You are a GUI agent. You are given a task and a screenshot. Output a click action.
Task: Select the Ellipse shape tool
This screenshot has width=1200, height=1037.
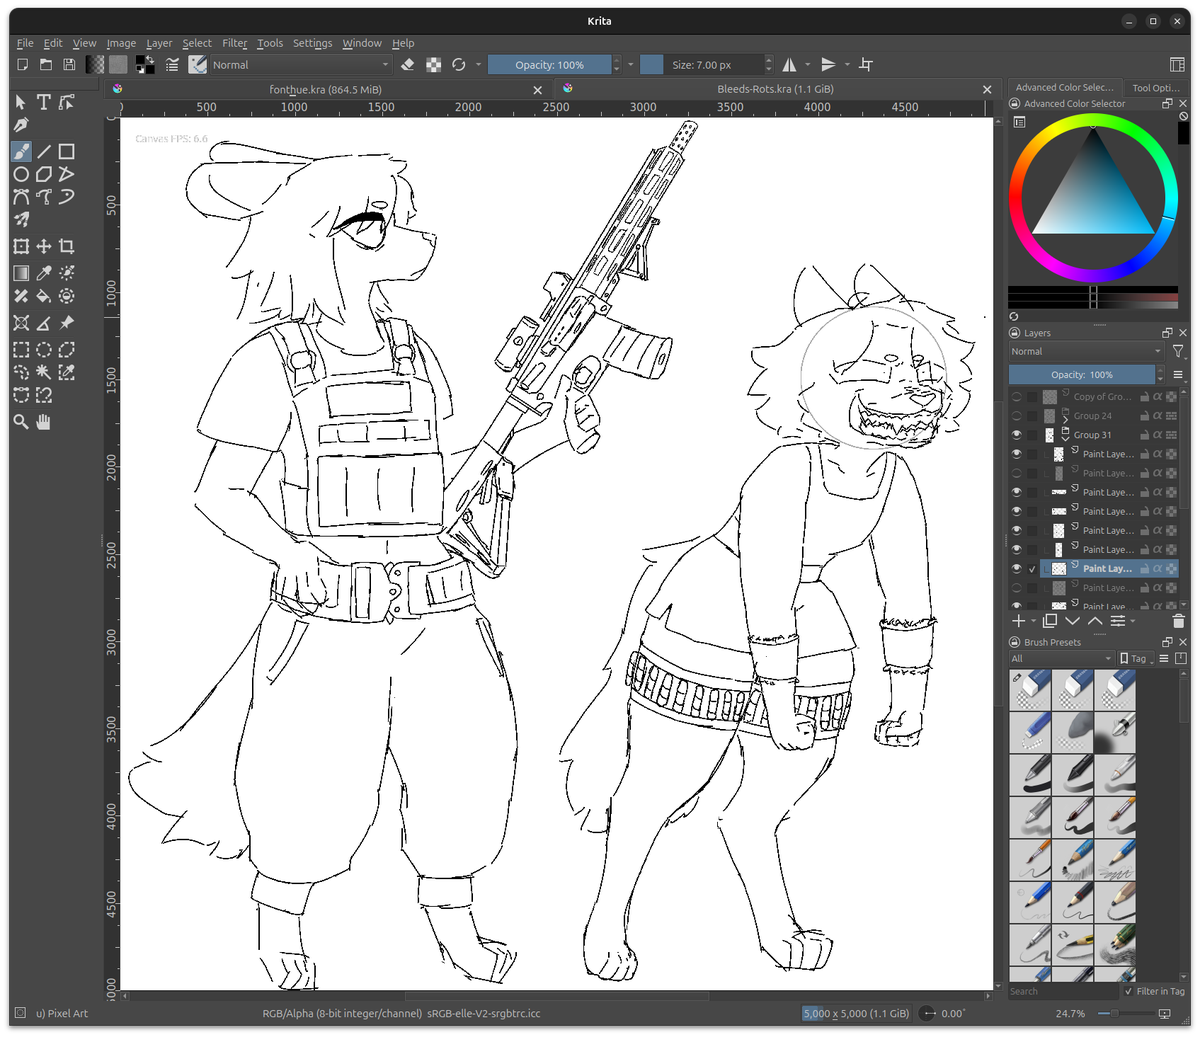point(21,174)
